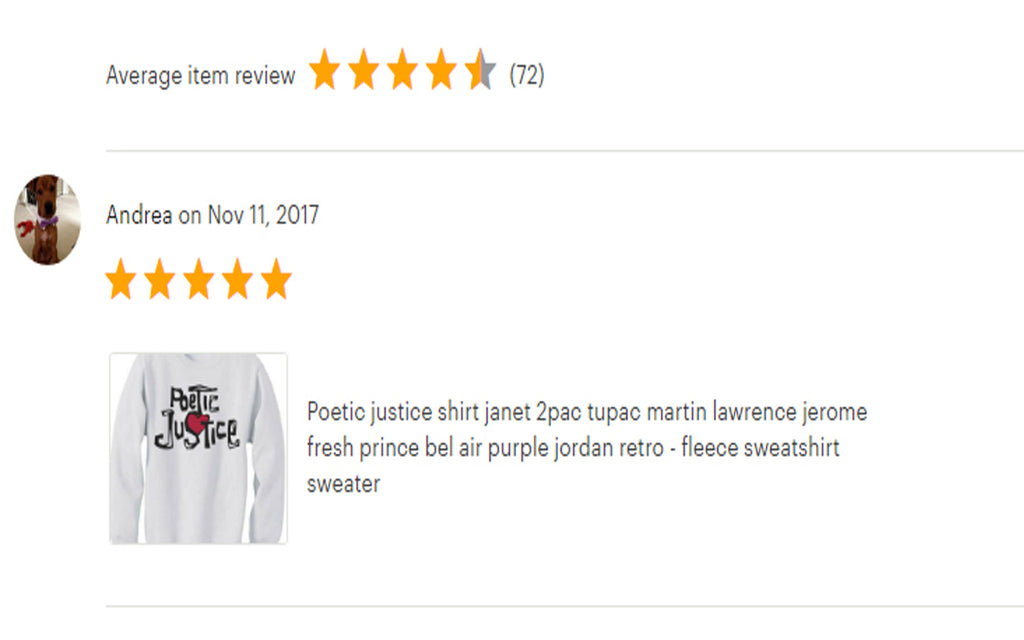Viewport: 1024px width, 640px height.
Task: Click the fourth star of the average rating
Action: pyautogui.click(x=441, y=72)
